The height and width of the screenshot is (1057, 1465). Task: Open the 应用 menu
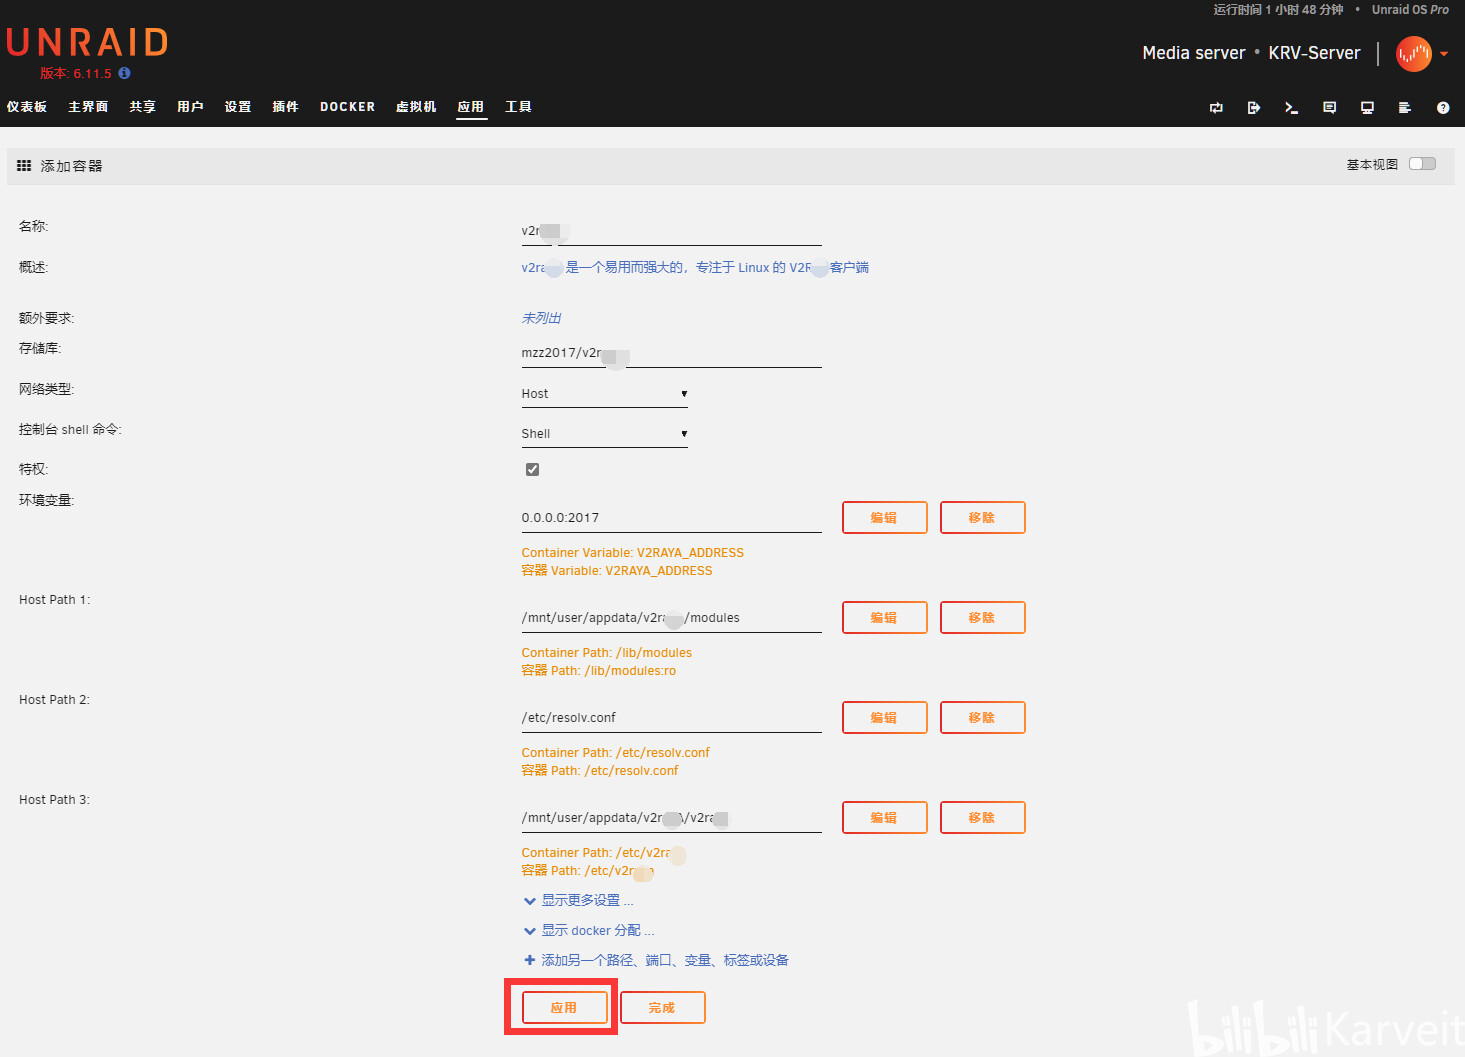[471, 107]
